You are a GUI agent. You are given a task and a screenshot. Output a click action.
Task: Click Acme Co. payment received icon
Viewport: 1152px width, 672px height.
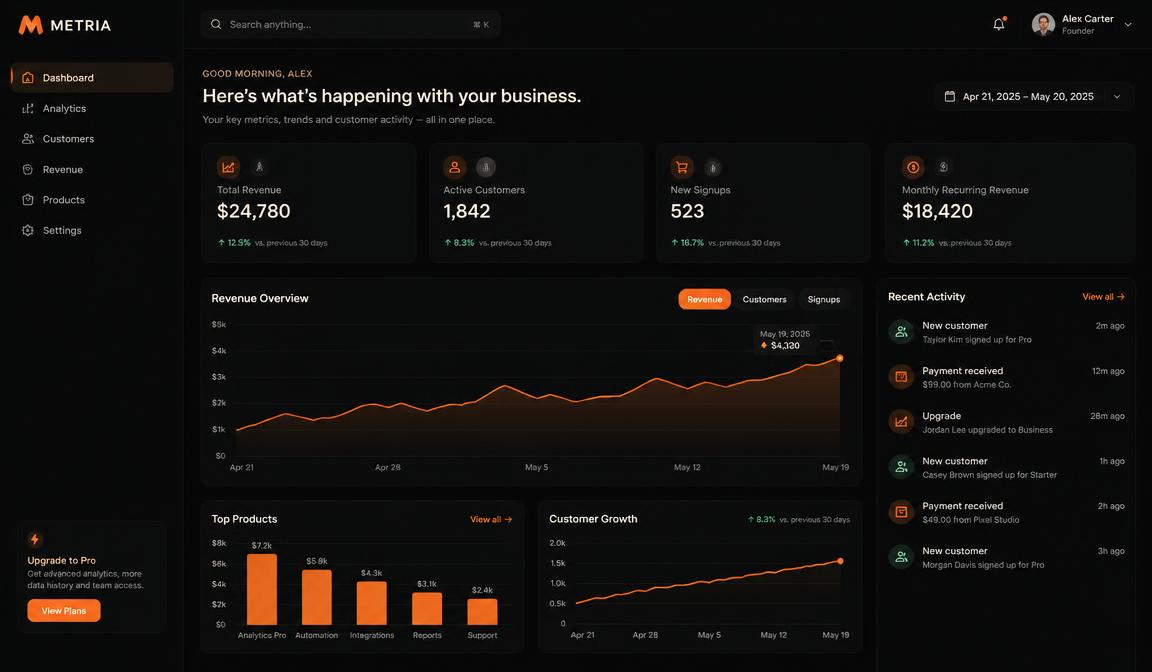[901, 377]
